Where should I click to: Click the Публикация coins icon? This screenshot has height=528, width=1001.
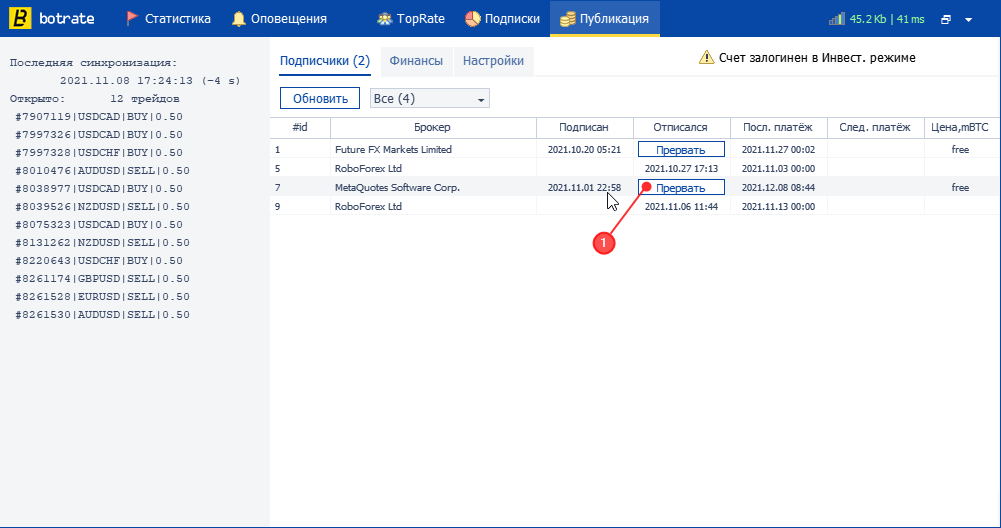[567, 19]
